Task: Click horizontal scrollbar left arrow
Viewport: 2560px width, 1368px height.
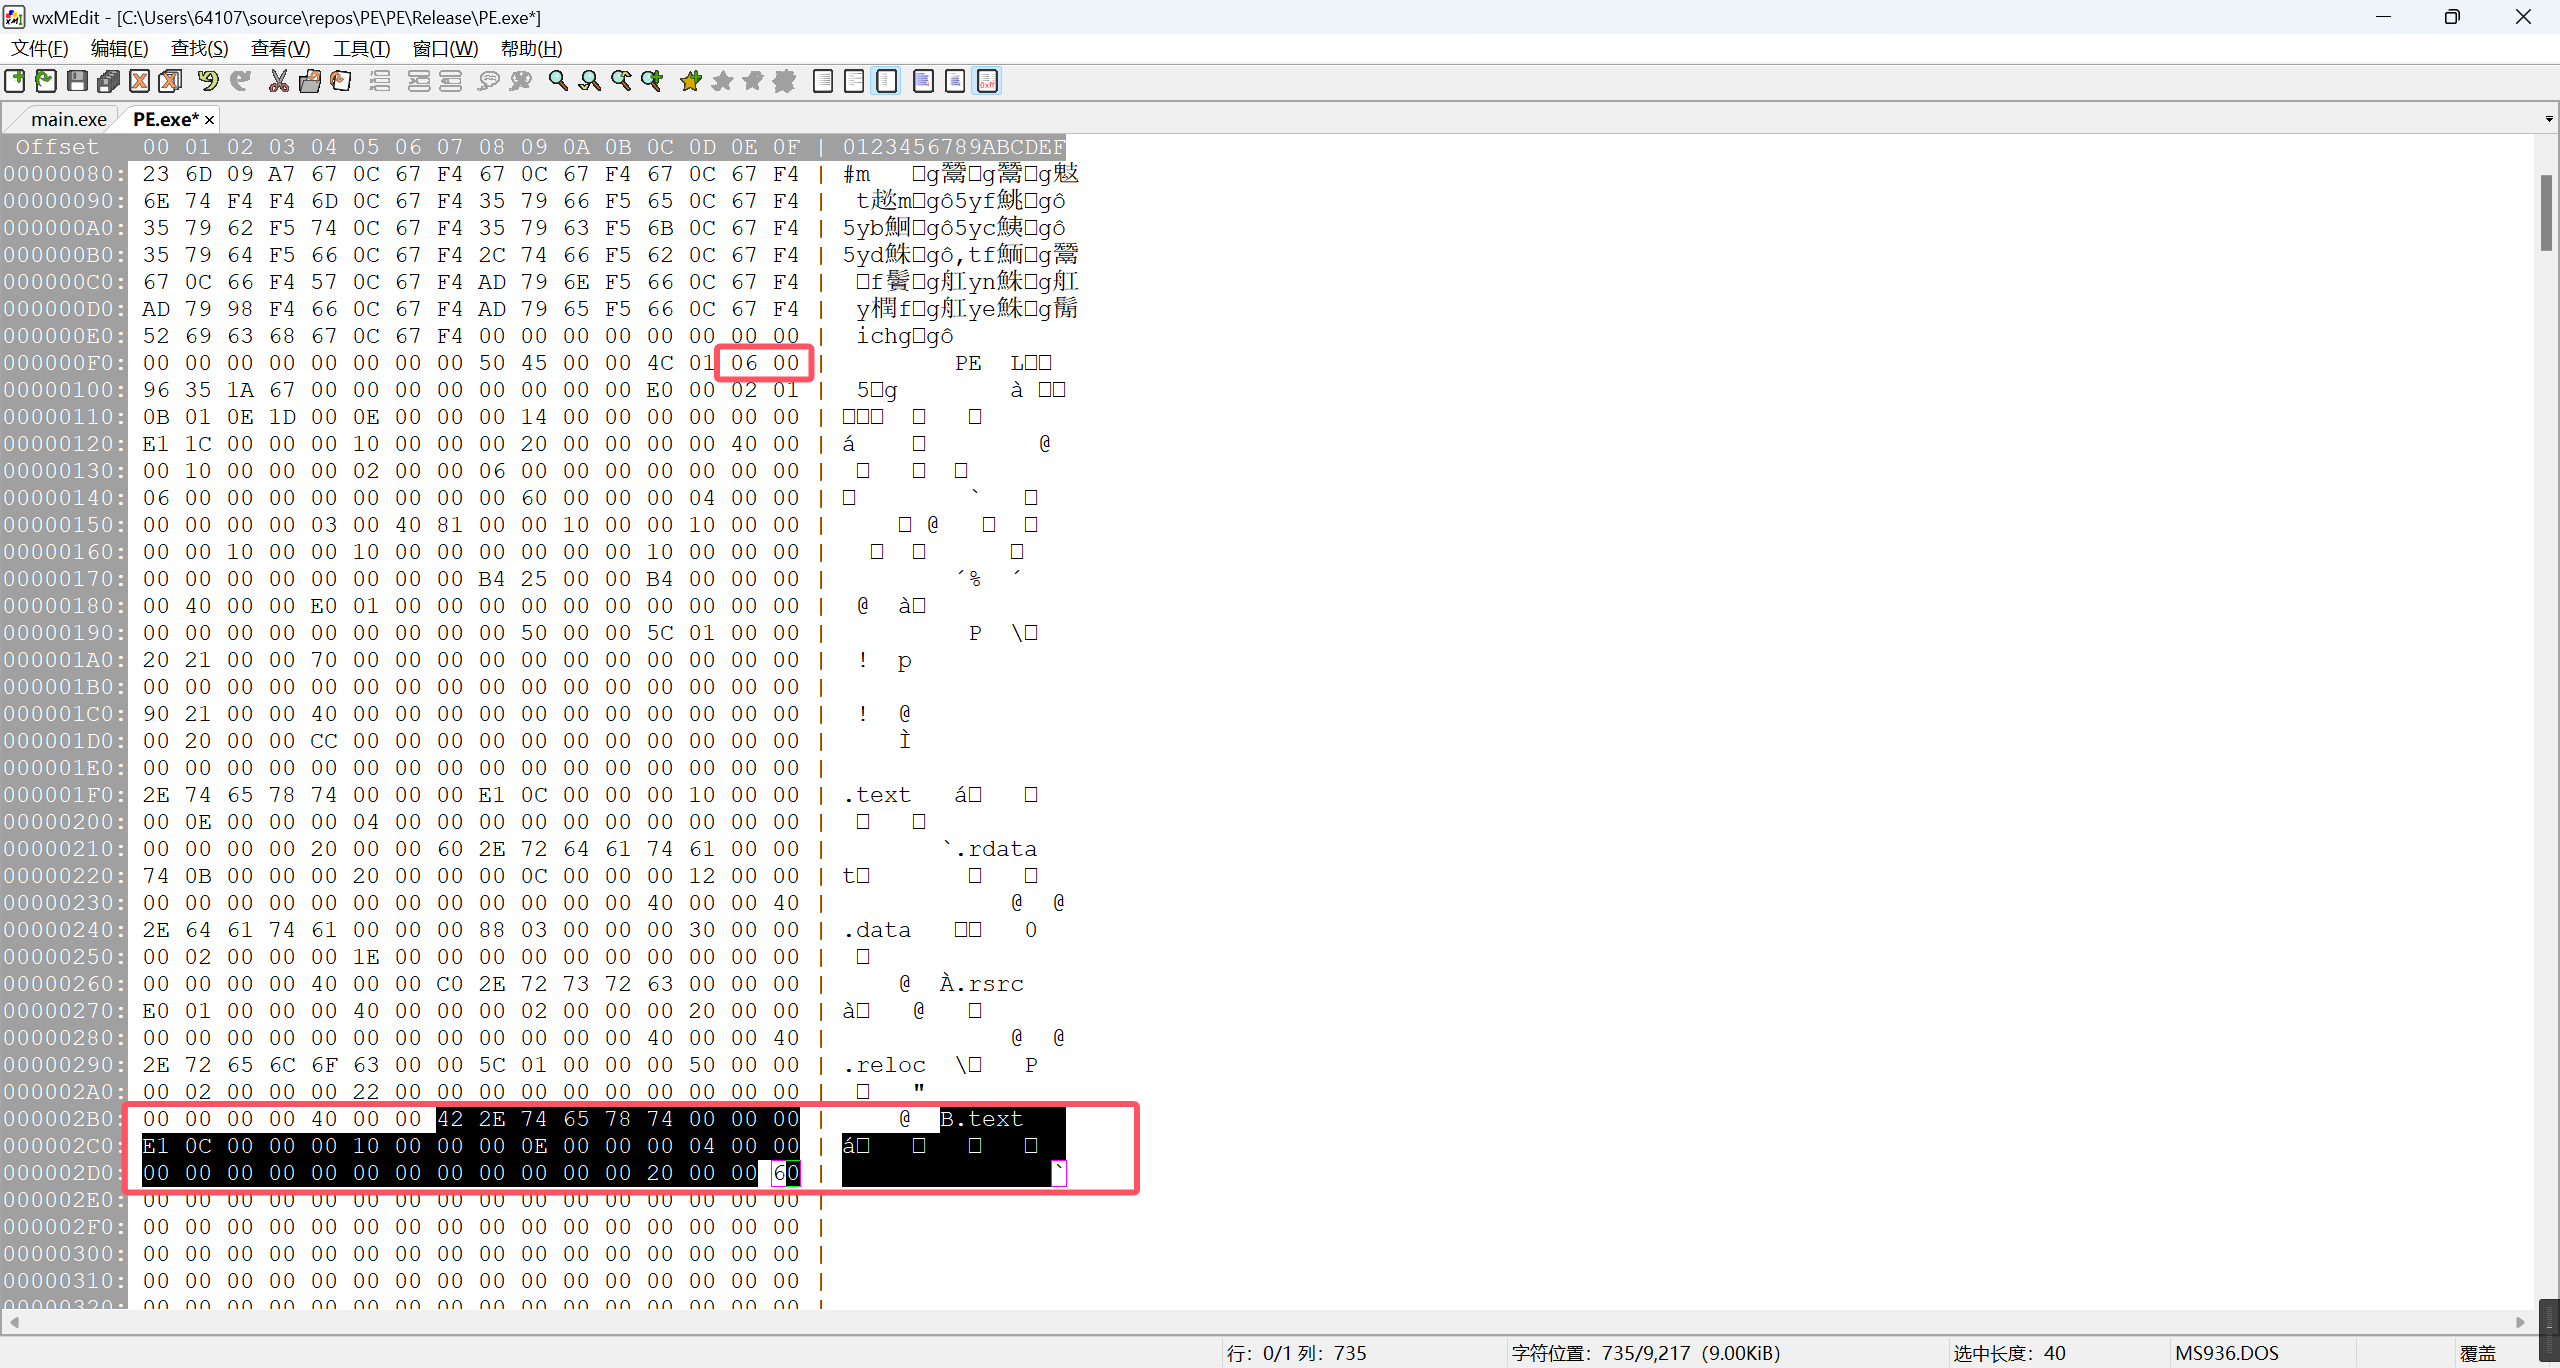Action: (13, 1322)
